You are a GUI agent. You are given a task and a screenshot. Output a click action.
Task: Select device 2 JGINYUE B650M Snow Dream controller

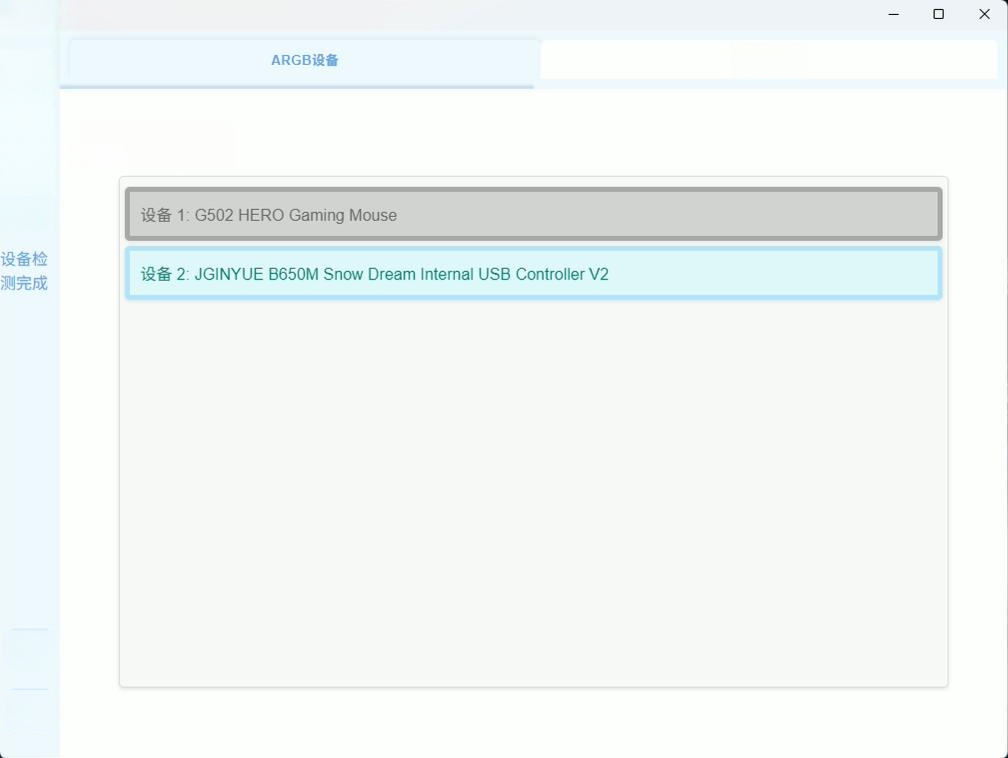[x=534, y=274]
